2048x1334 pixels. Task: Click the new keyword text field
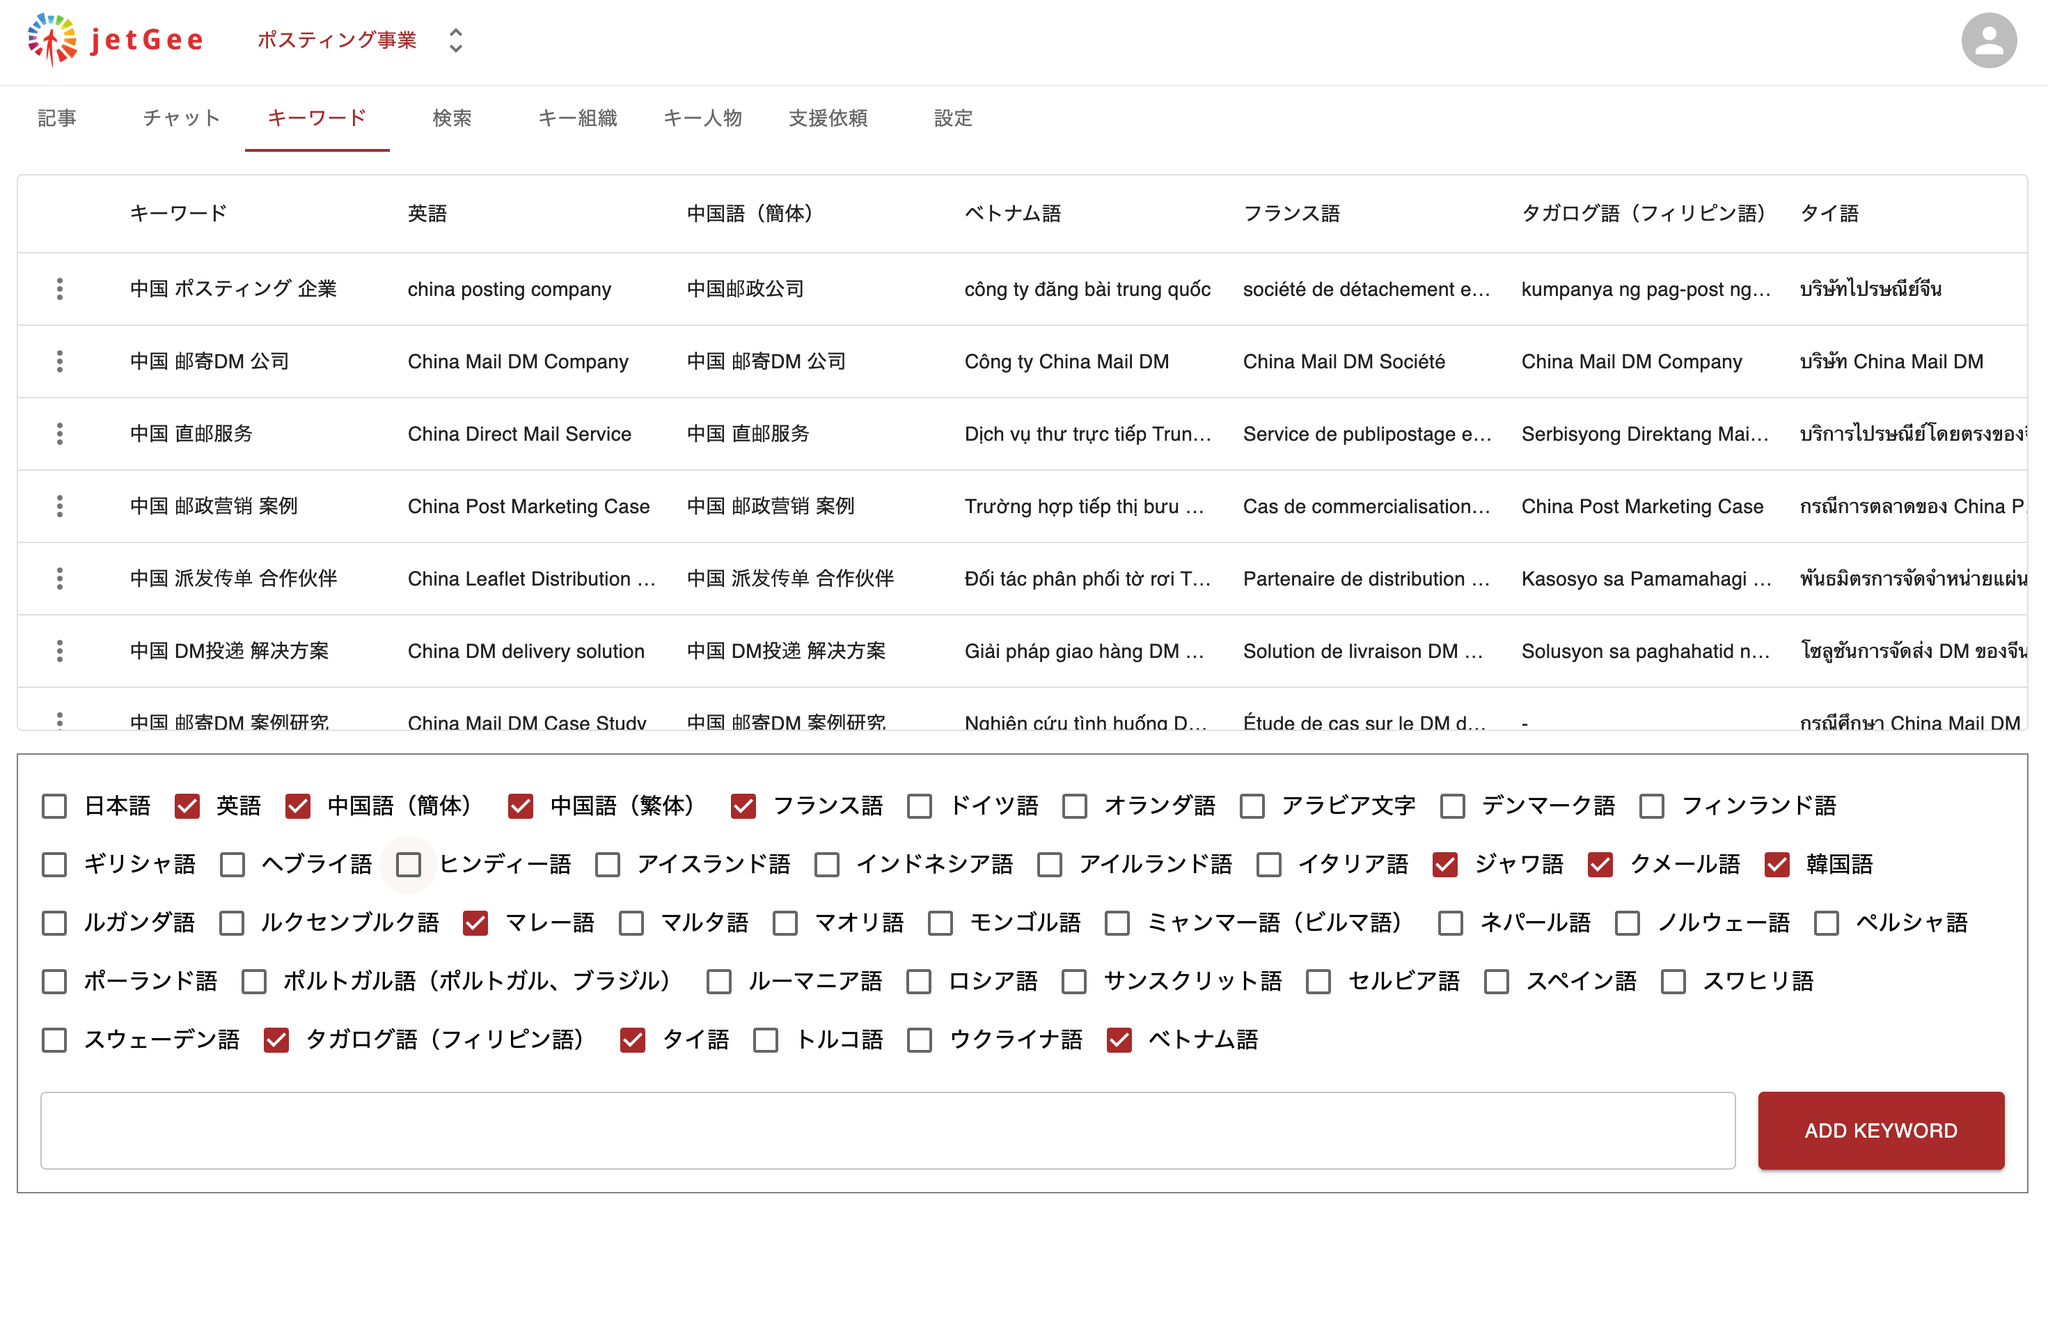coord(887,1130)
